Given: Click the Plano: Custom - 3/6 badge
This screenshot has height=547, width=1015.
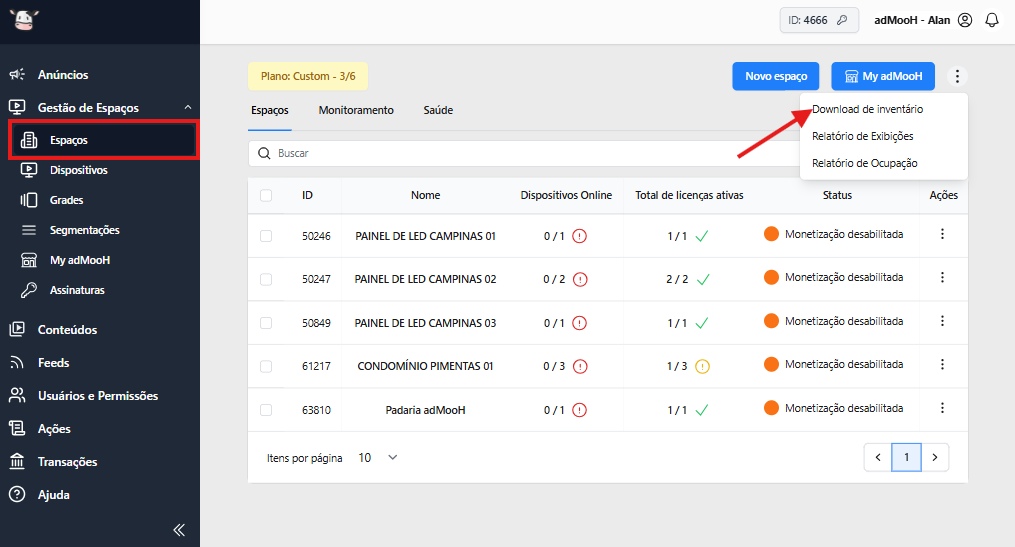Looking at the screenshot, I should pyautogui.click(x=308, y=76).
